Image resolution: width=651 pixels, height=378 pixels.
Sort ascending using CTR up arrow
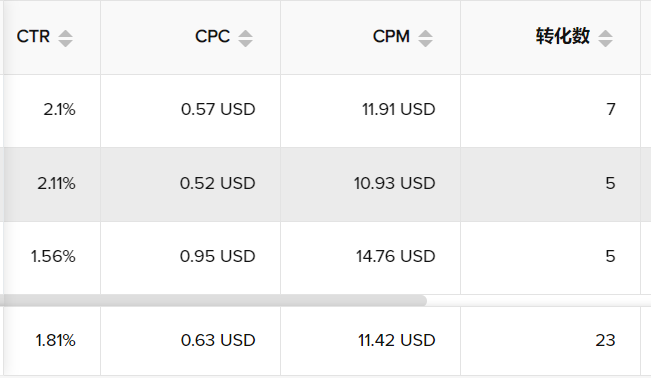65,34
